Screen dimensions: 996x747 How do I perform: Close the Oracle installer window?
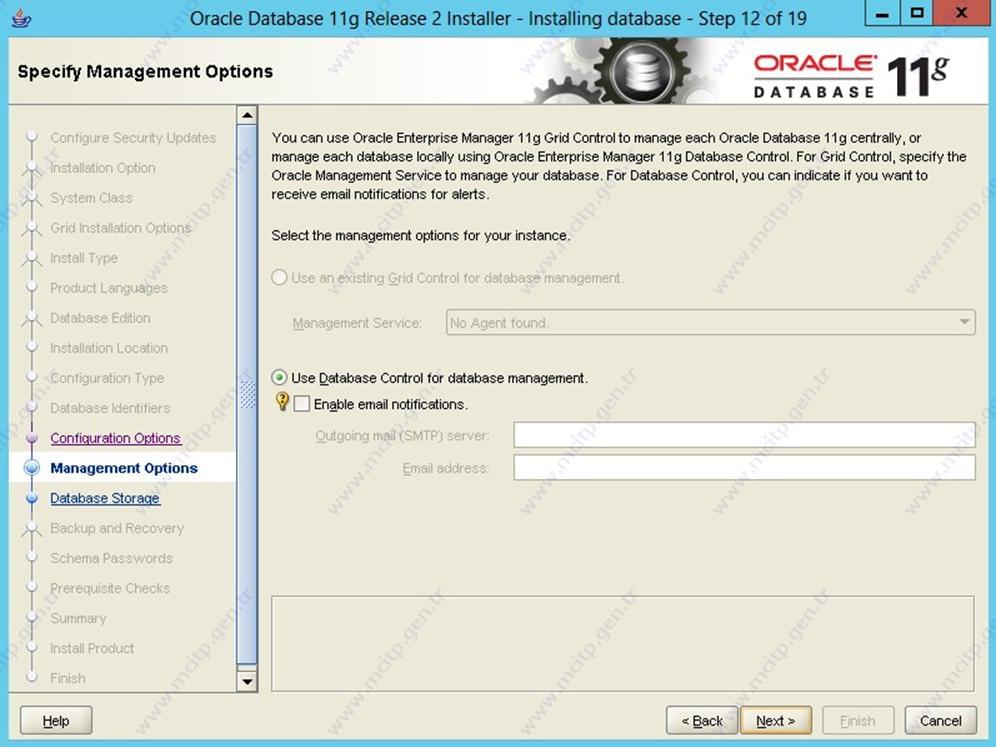pyautogui.click(x=961, y=14)
